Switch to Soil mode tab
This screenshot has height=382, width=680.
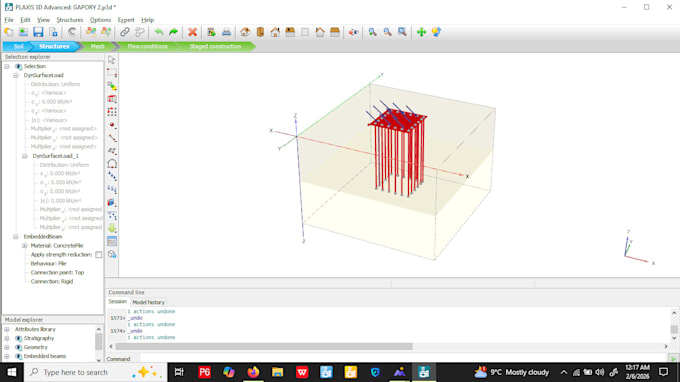18,46
